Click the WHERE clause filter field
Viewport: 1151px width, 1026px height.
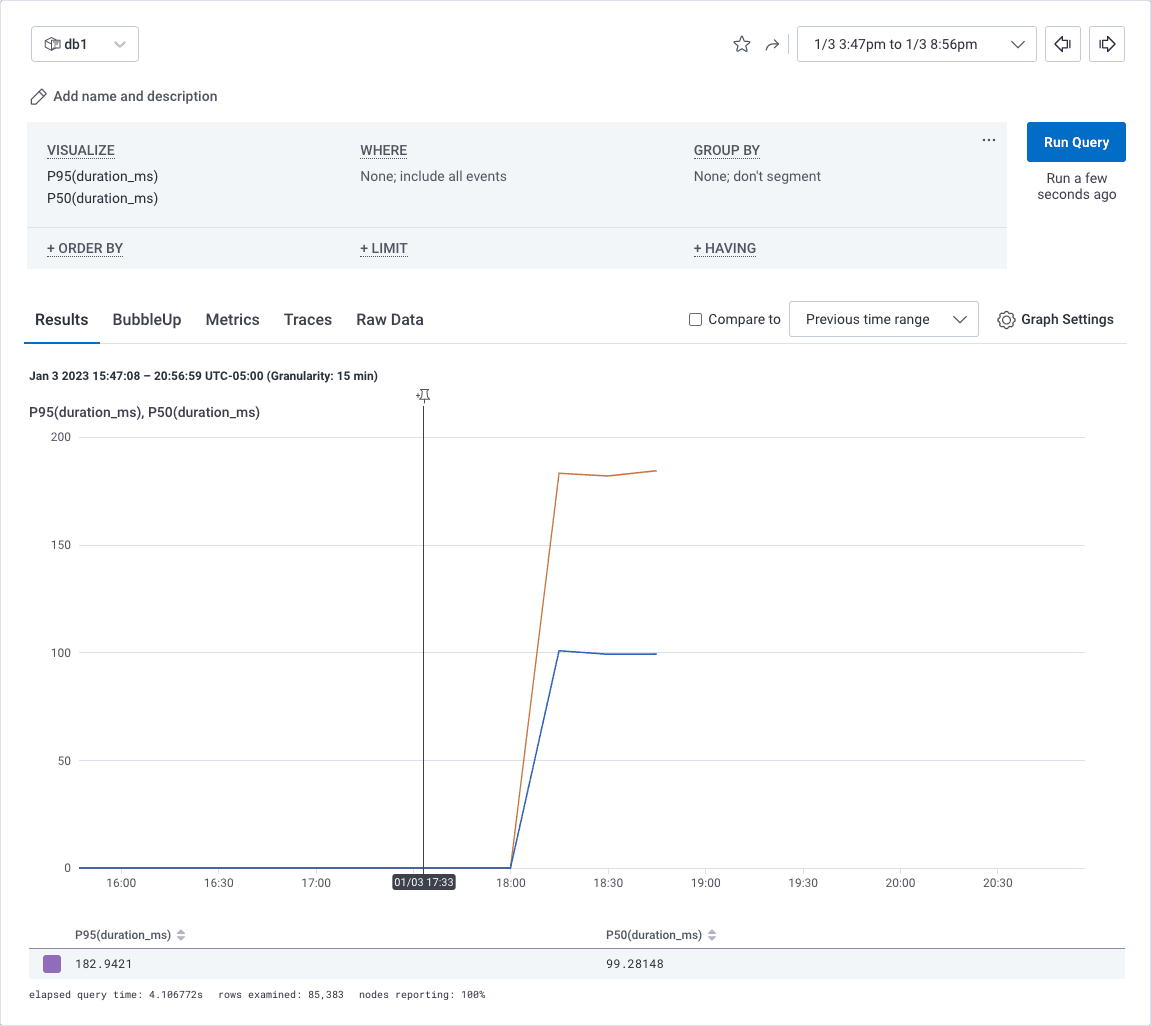[433, 177]
